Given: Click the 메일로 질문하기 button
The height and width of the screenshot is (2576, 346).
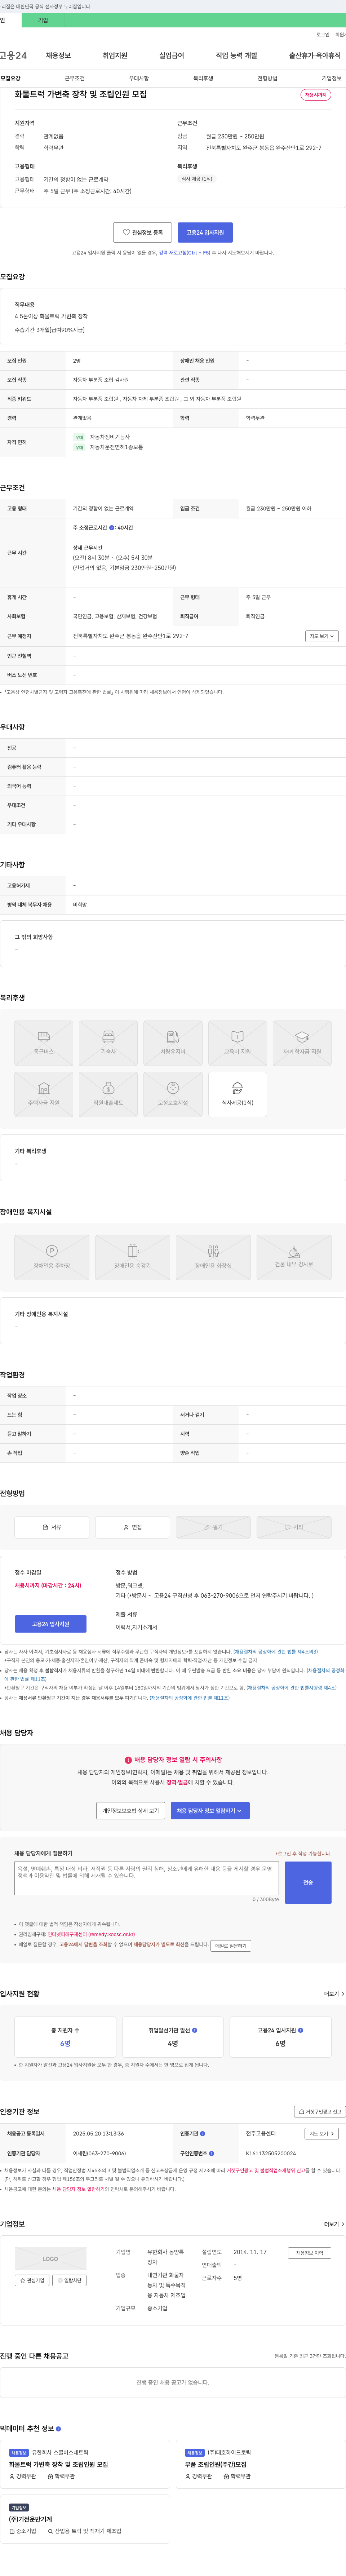Looking at the screenshot, I should coord(231,1945).
